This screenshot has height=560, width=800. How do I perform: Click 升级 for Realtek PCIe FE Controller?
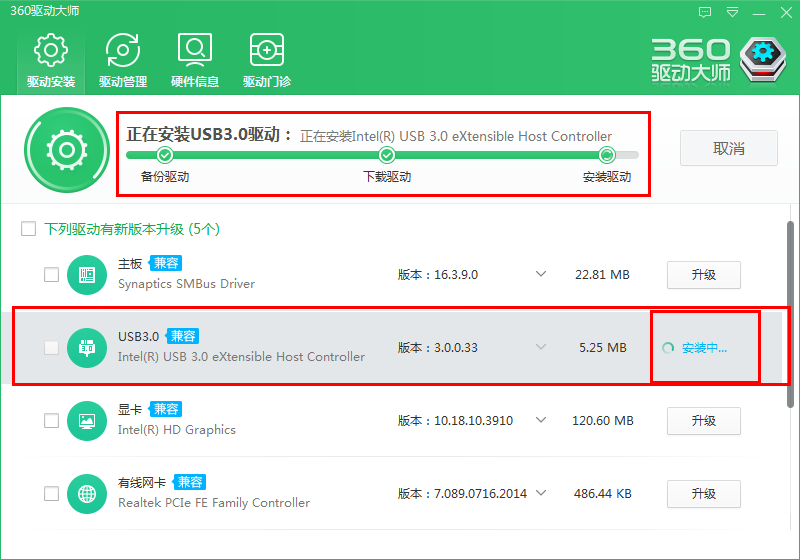pos(704,494)
